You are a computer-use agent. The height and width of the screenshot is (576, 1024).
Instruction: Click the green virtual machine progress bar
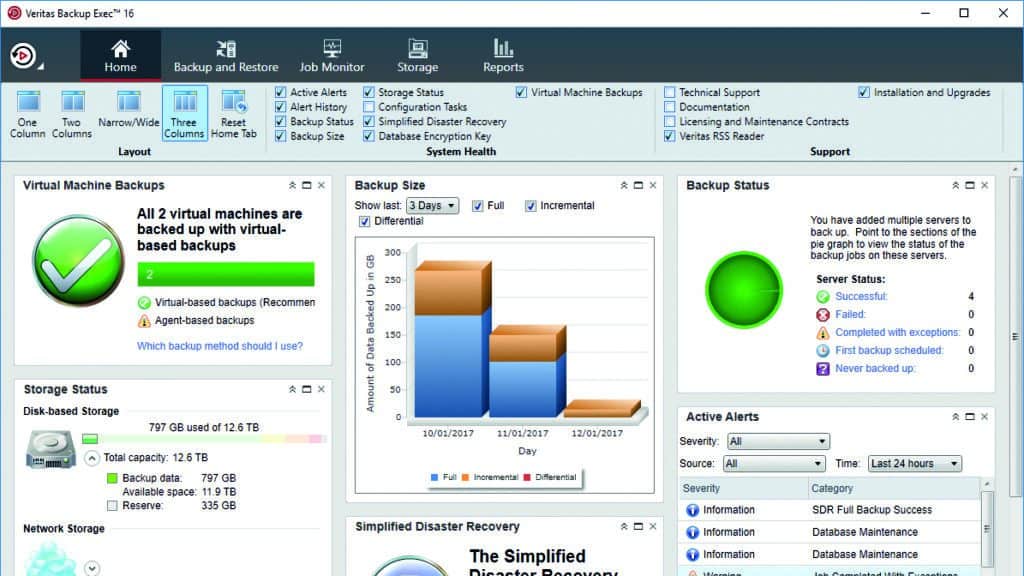(226, 274)
